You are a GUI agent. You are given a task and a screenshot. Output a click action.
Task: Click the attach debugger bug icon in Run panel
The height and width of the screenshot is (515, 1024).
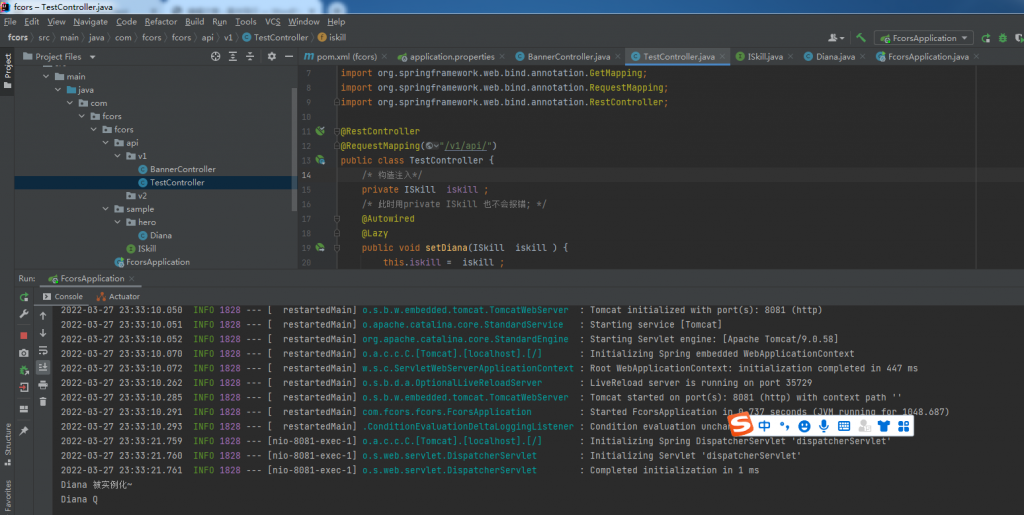click(24, 370)
